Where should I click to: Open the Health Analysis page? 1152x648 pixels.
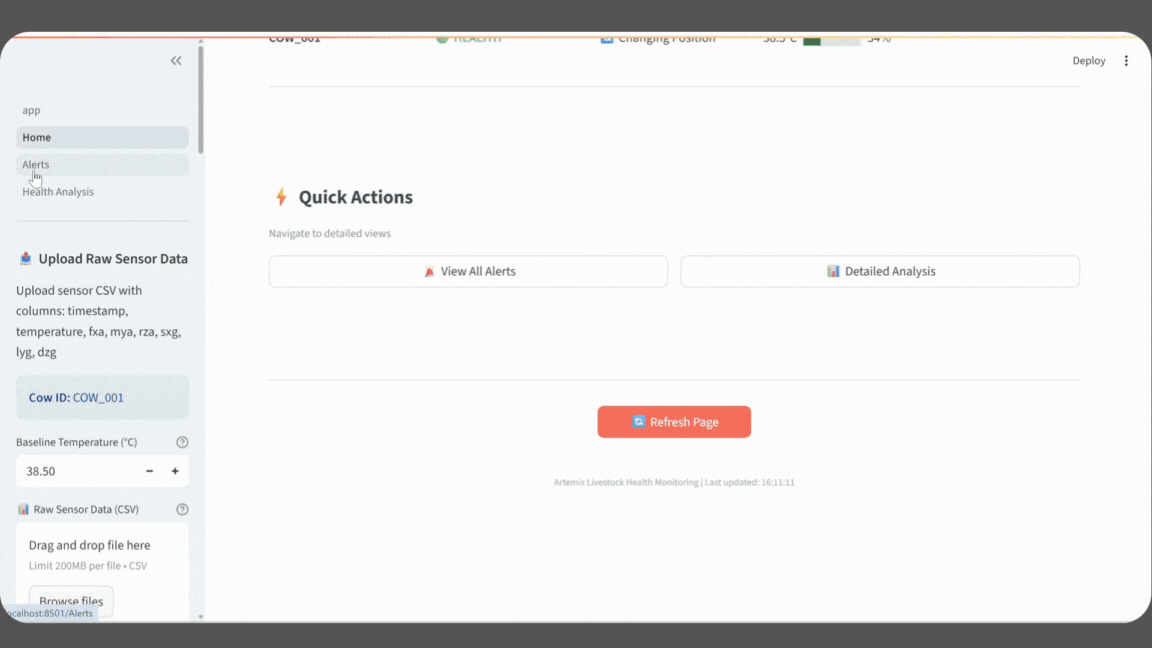(58, 192)
